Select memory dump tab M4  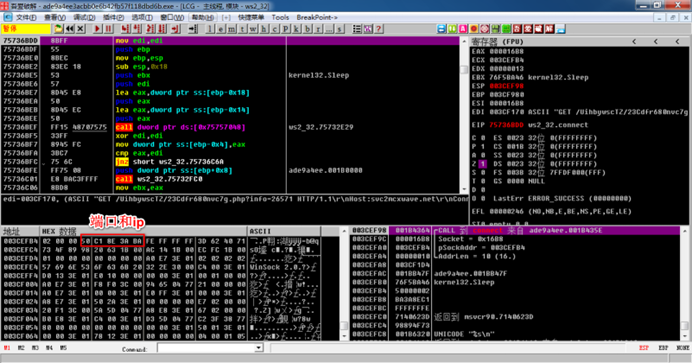coord(49,348)
